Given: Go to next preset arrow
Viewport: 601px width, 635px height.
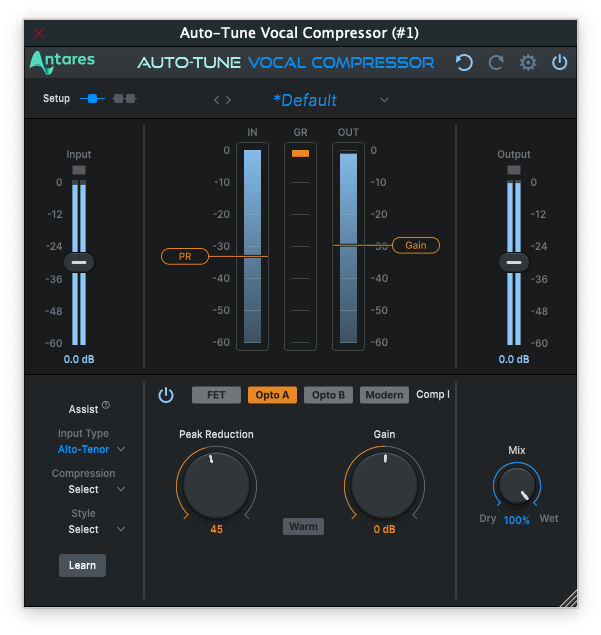Looking at the screenshot, I should click(228, 100).
